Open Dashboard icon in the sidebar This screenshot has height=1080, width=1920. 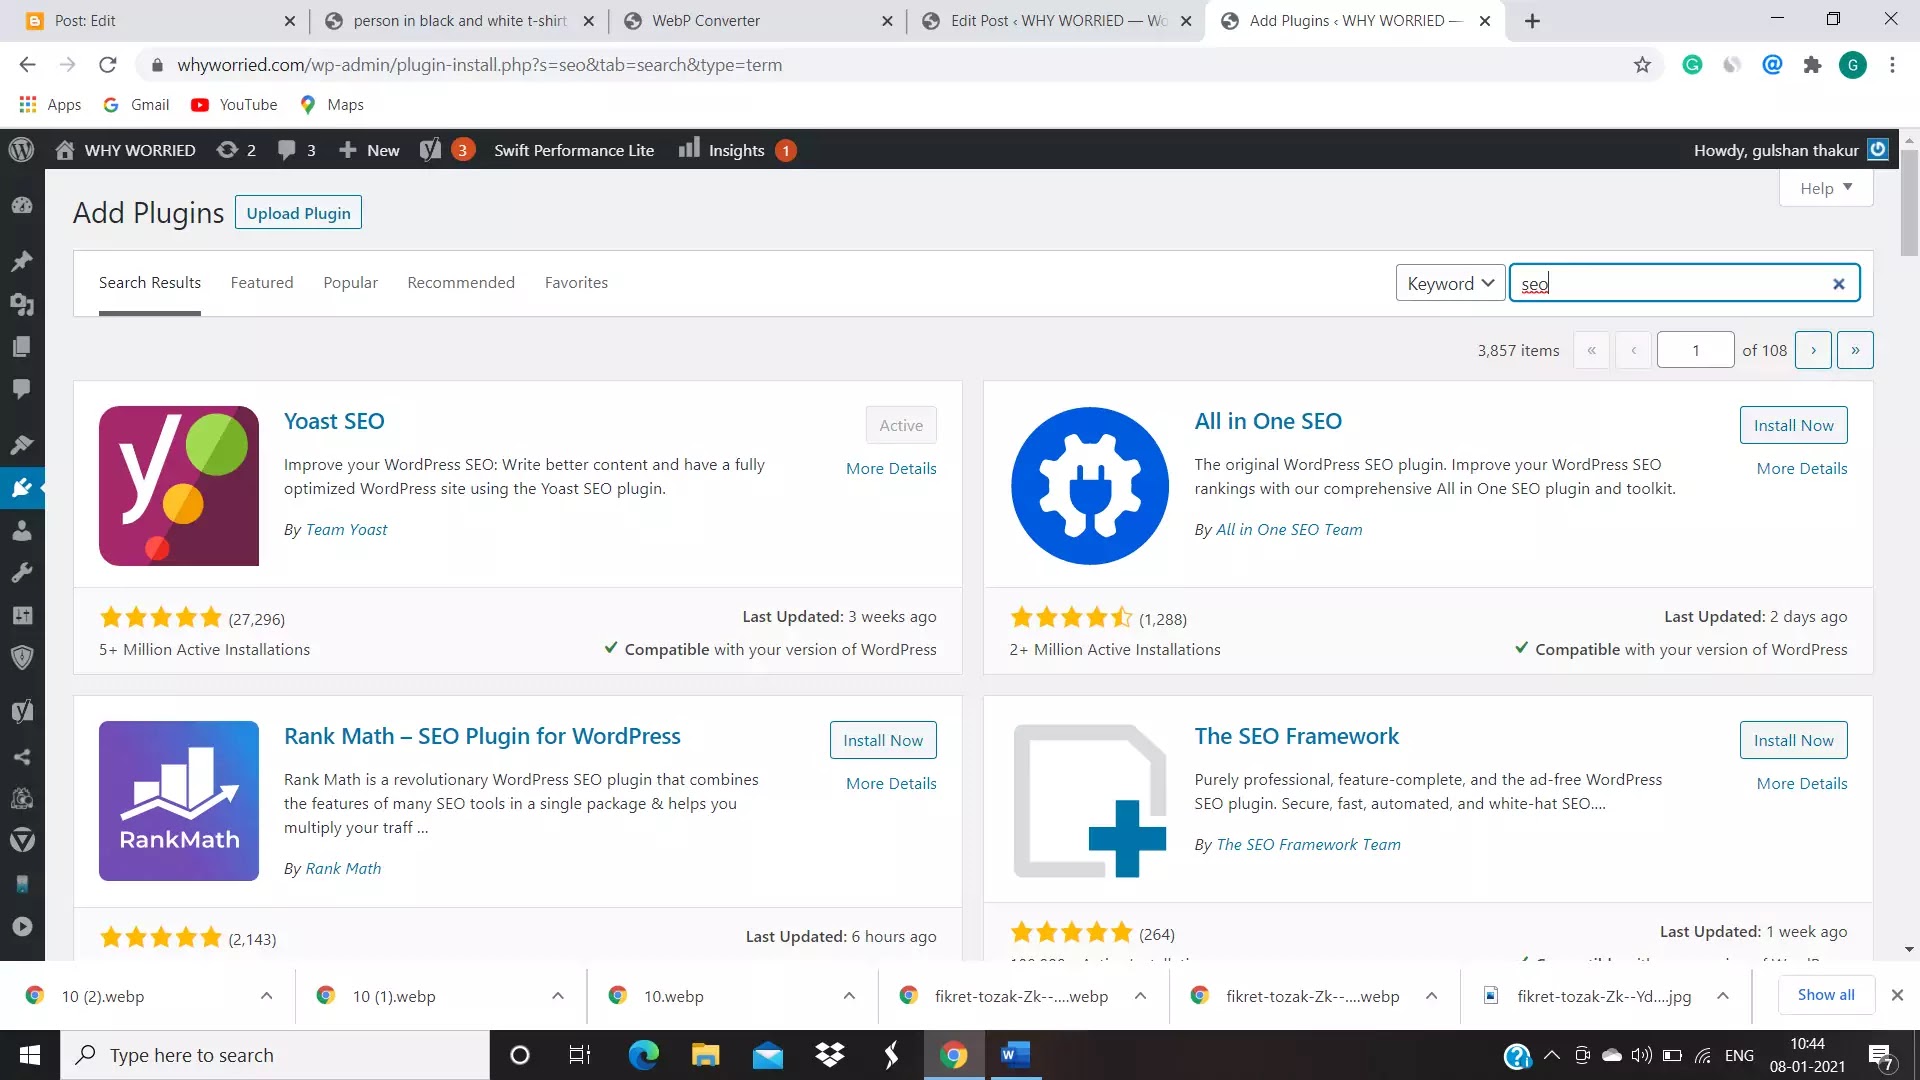pos(22,206)
